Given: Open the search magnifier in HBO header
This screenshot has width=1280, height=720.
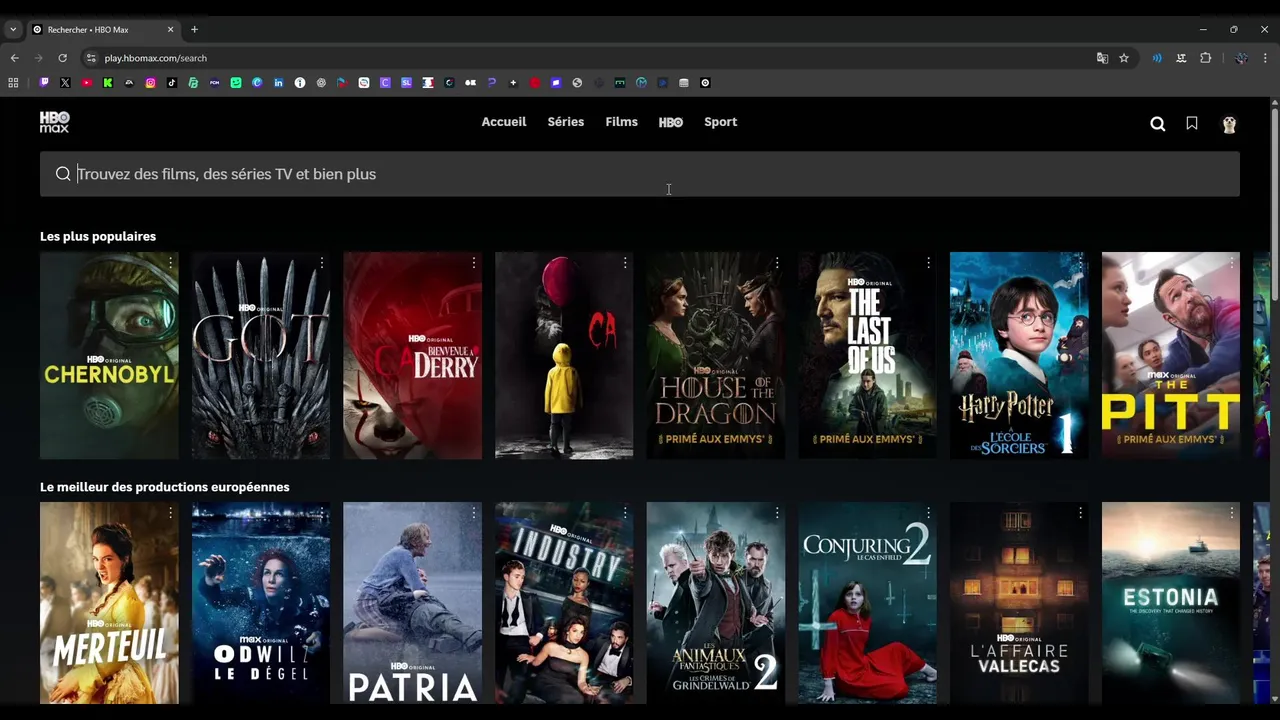Looking at the screenshot, I should coord(1158,124).
